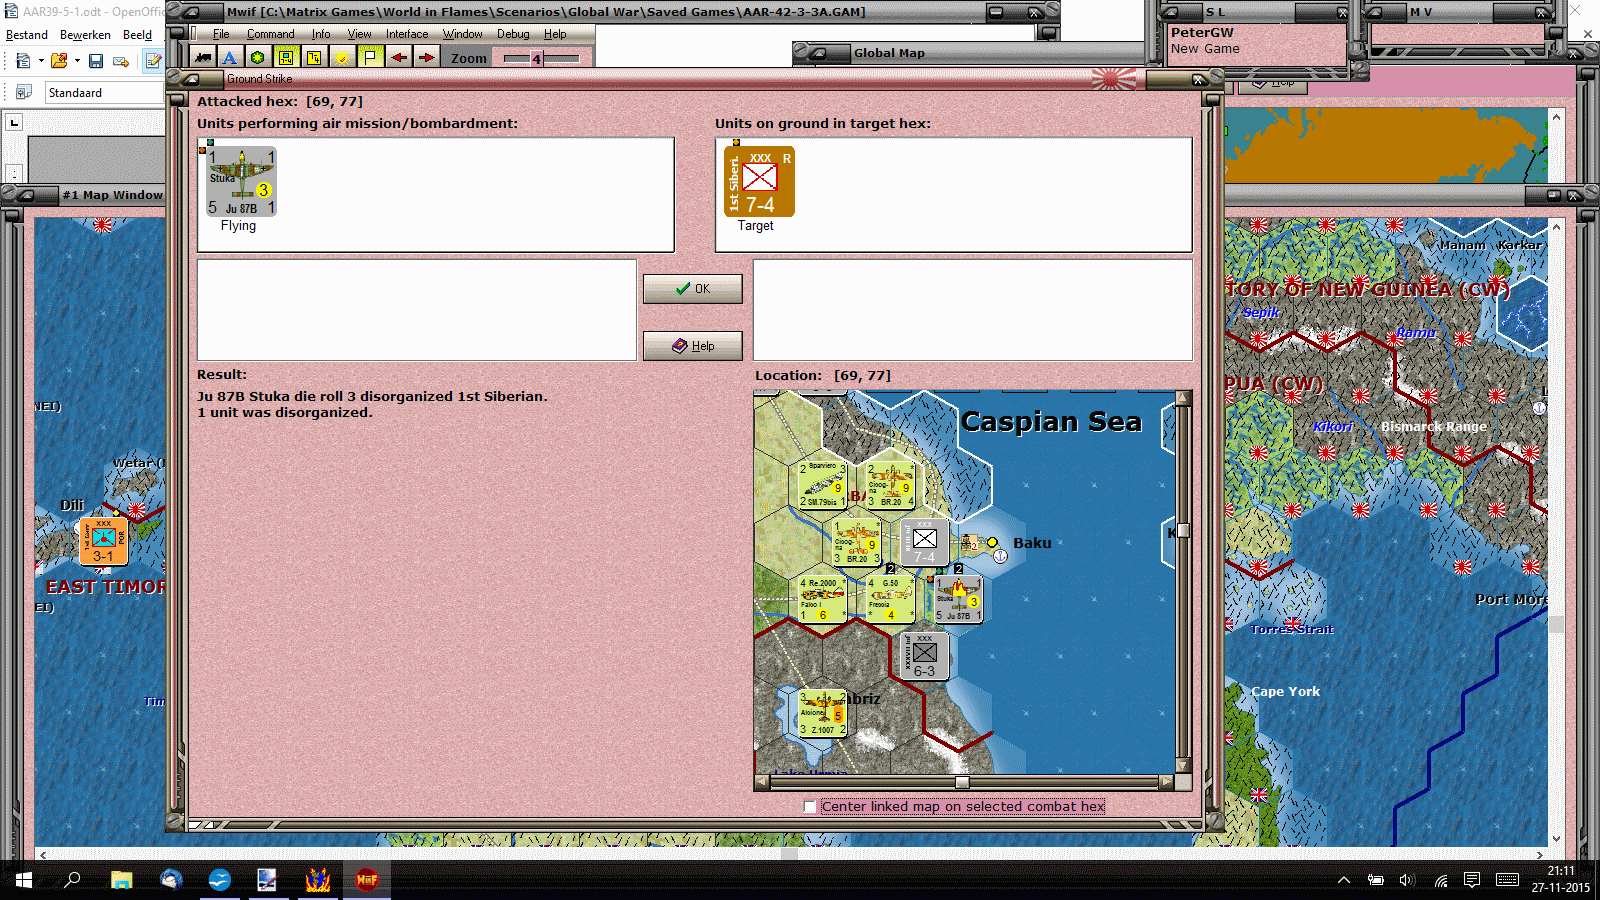This screenshot has height=900, width=1600.
Task: Open the Bestand menu in OpenOffice
Action: point(27,35)
